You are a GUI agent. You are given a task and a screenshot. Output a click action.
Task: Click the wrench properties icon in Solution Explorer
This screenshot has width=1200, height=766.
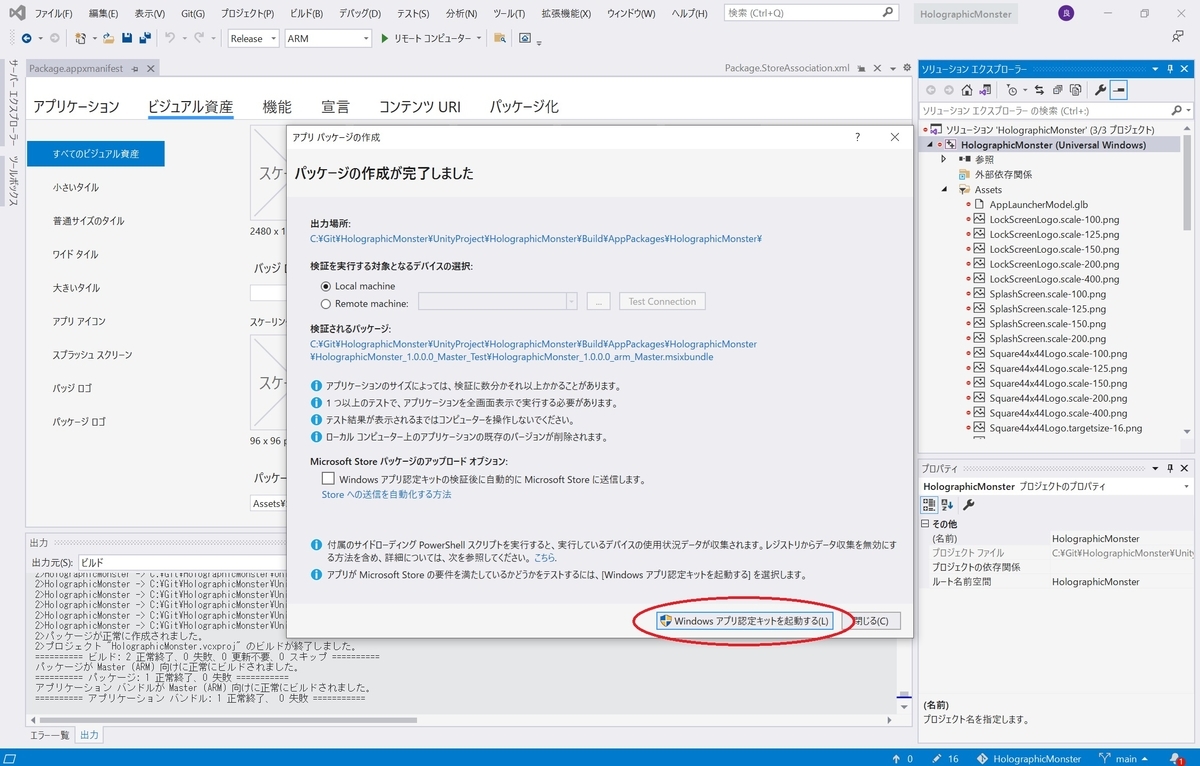pyautogui.click(x=1100, y=90)
